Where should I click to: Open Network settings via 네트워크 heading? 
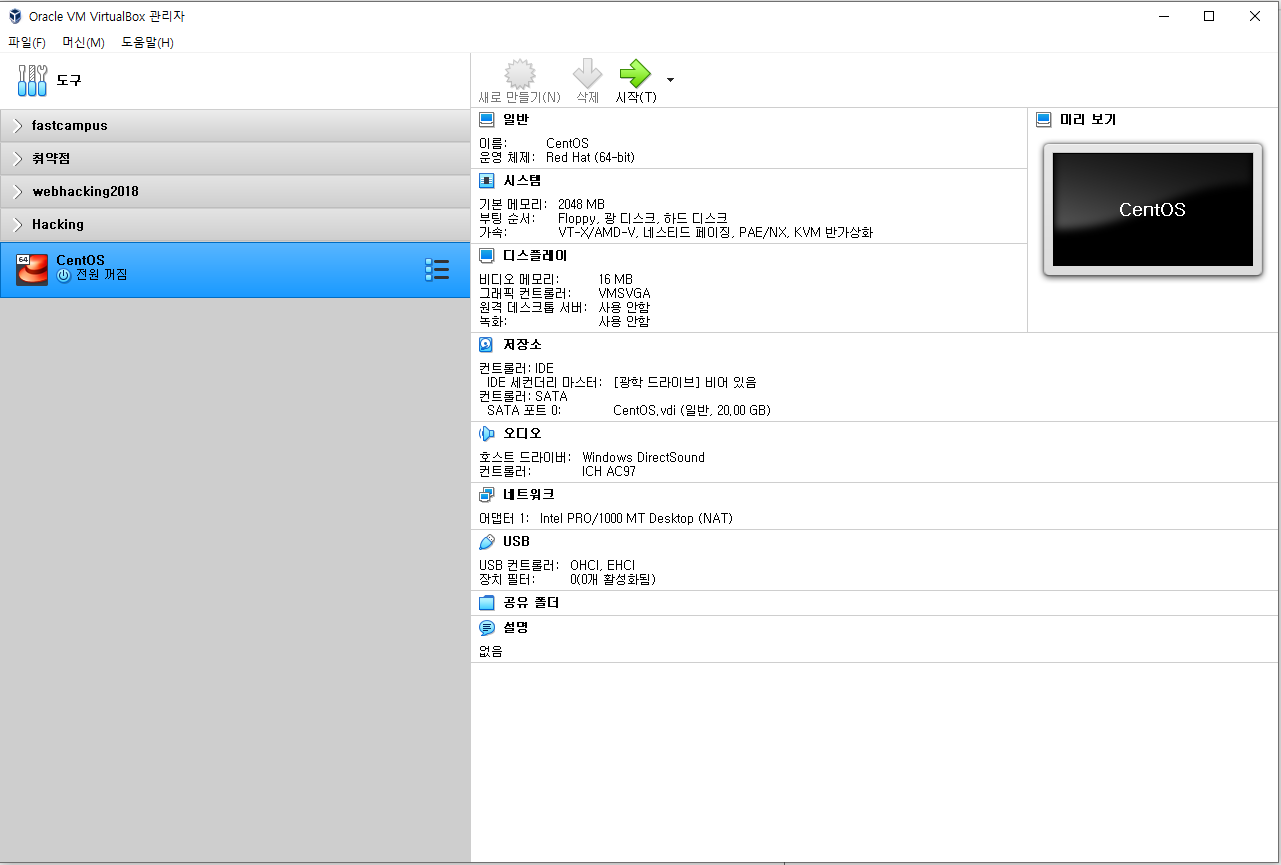[528, 495]
